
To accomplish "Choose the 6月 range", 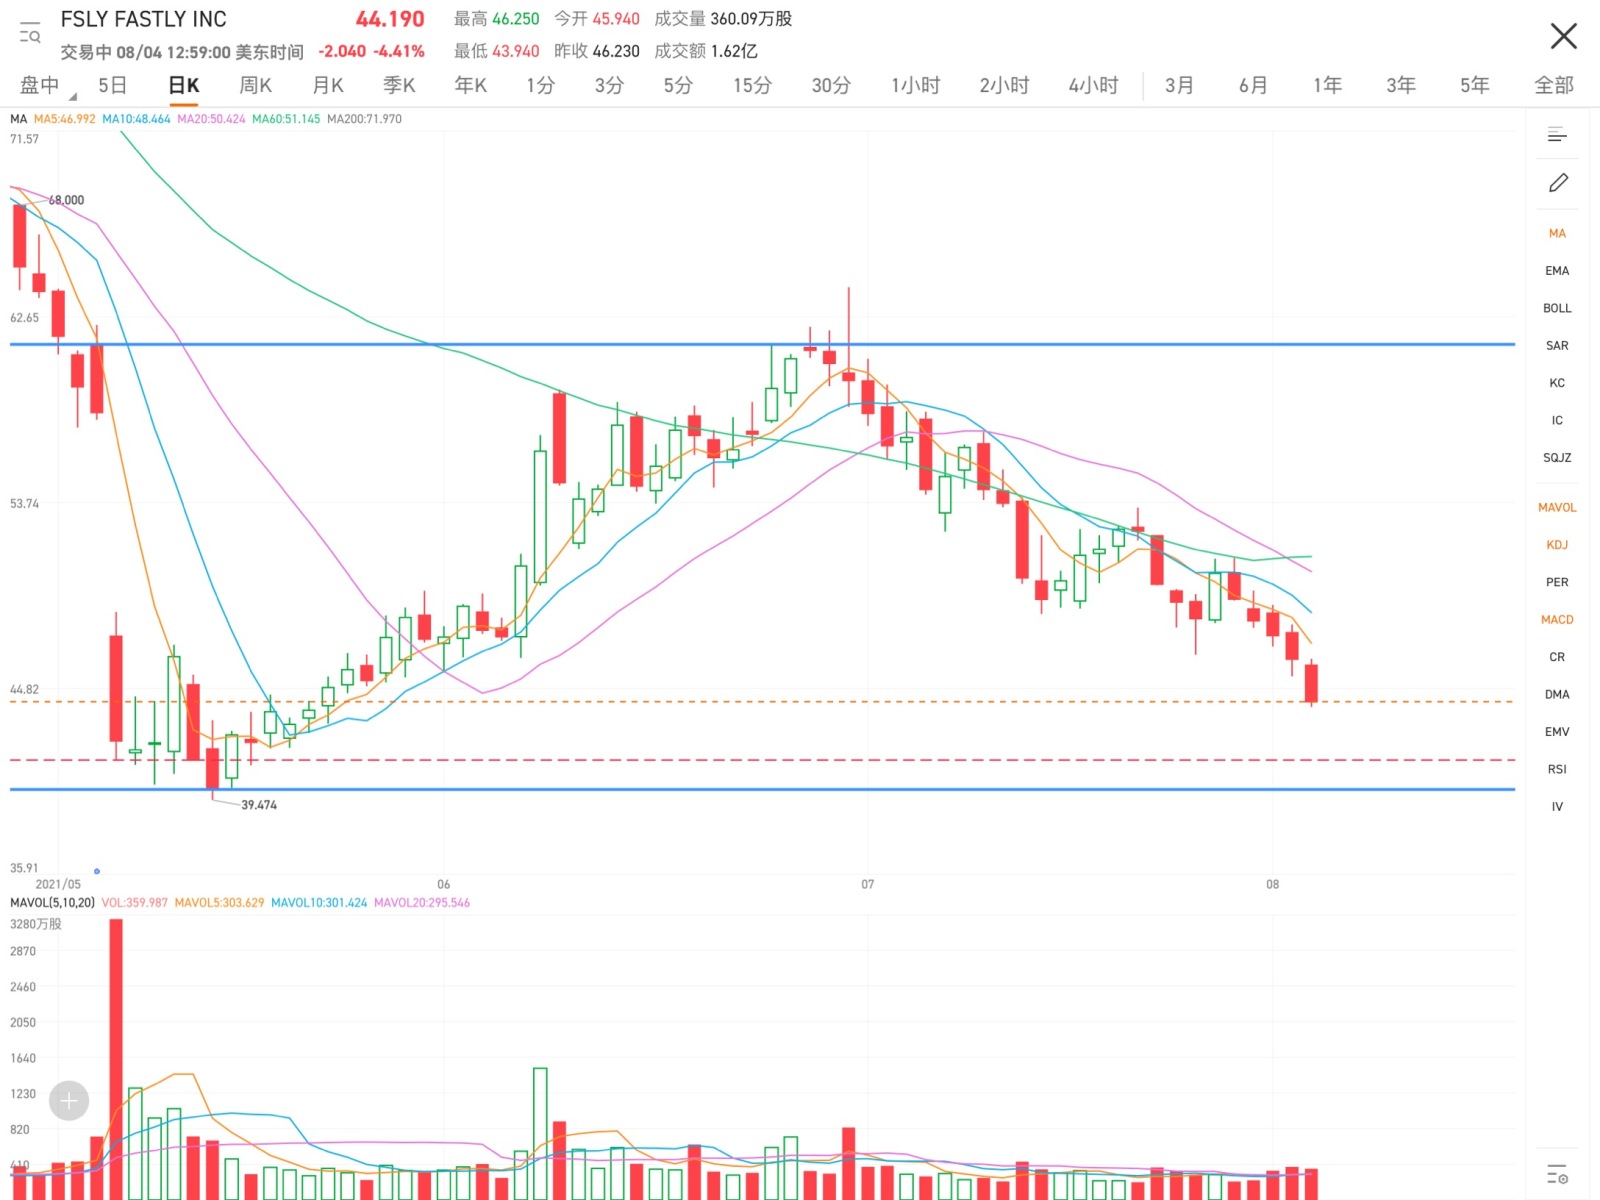I will coord(1253,86).
